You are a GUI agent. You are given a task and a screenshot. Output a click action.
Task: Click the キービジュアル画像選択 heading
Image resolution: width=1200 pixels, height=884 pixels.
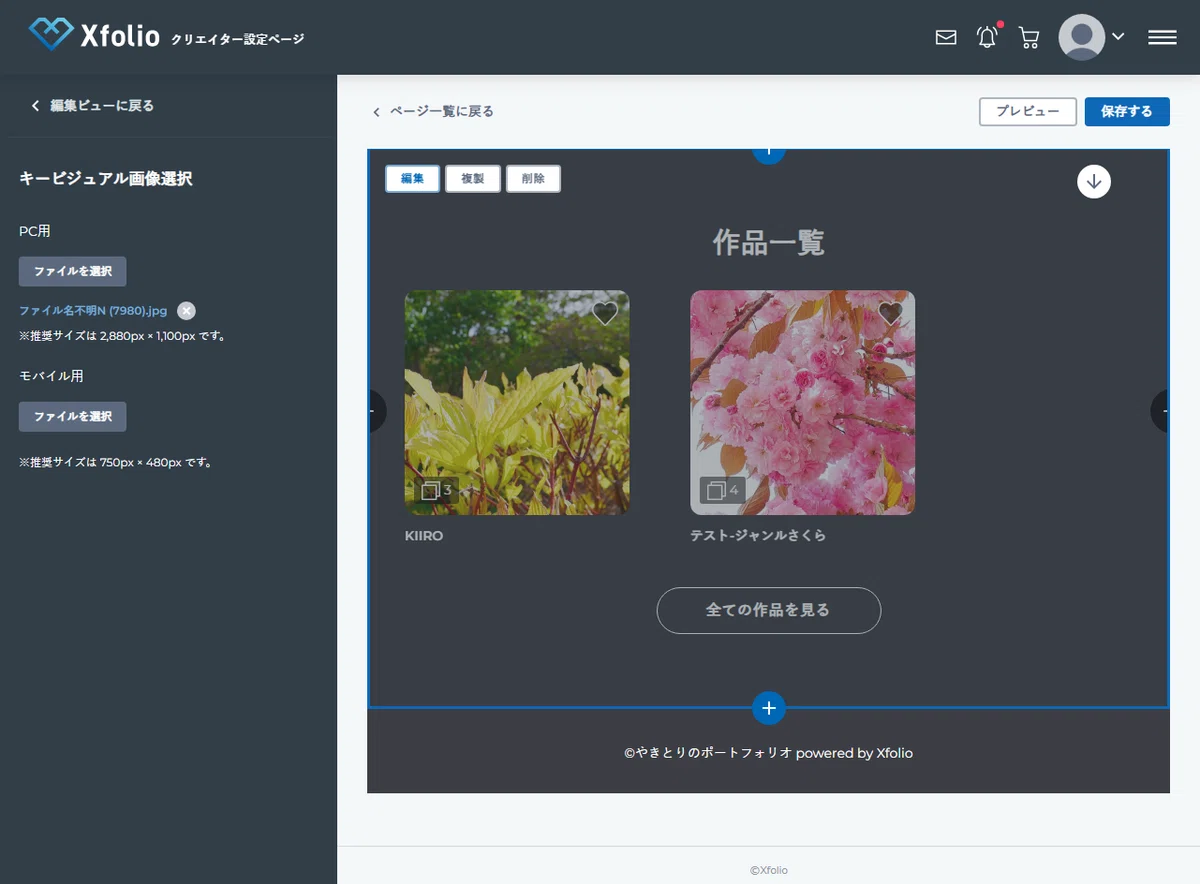(x=106, y=179)
